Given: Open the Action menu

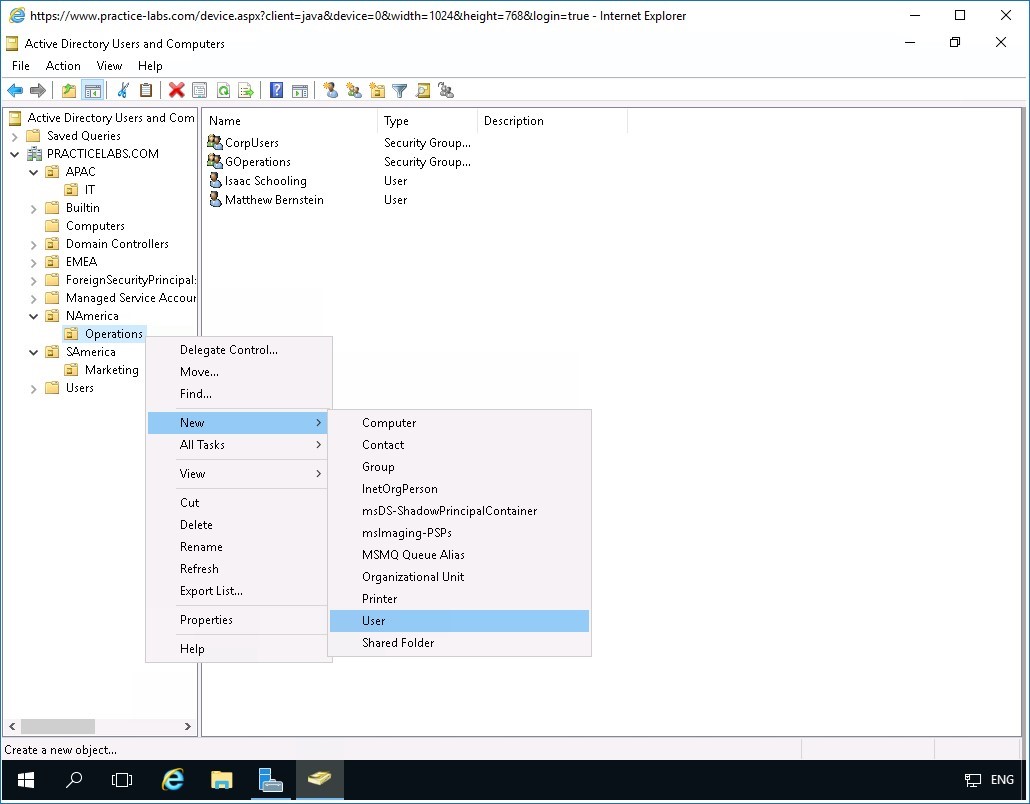Looking at the screenshot, I should pyautogui.click(x=63, y=66).
